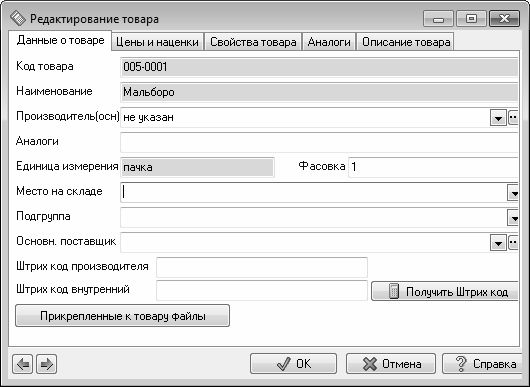The width and height of the screenshot is (530, 387).
Task: Open the Описание товара tab
Action: coord(405,42)
